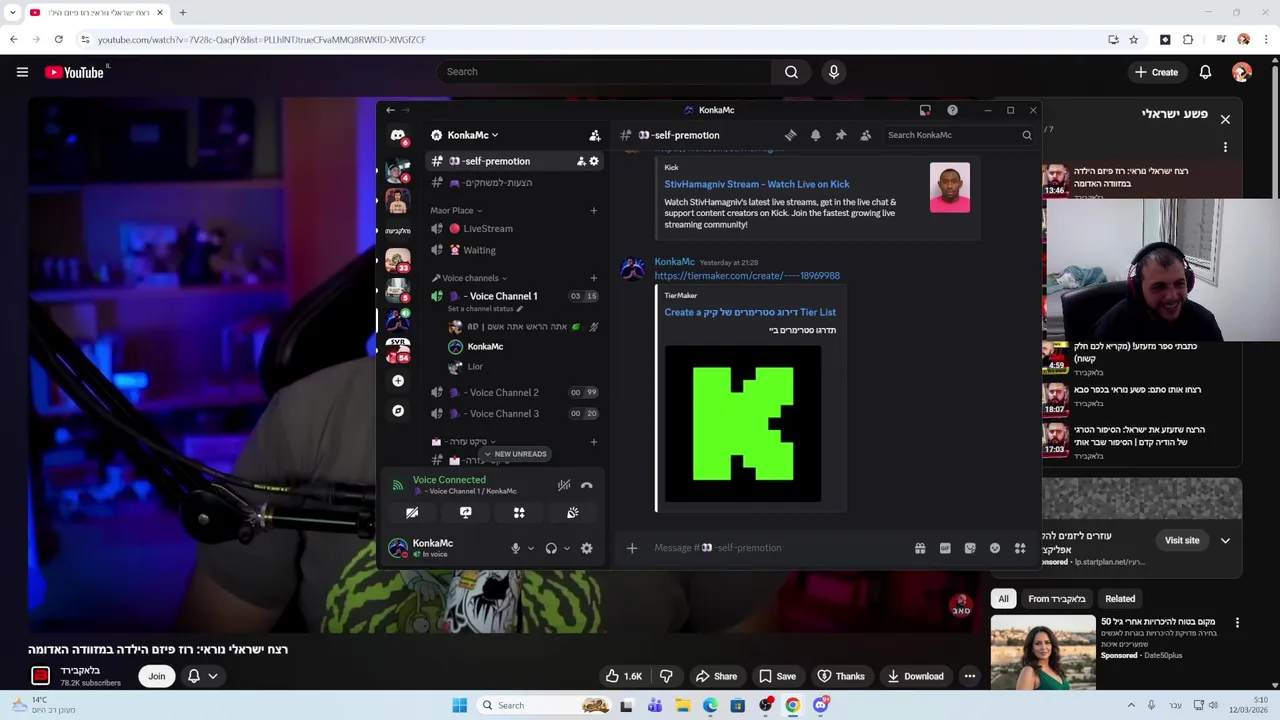Mute microphone in Discord user panel
This screenshot has width=1280, height=720.
(515, 548)
